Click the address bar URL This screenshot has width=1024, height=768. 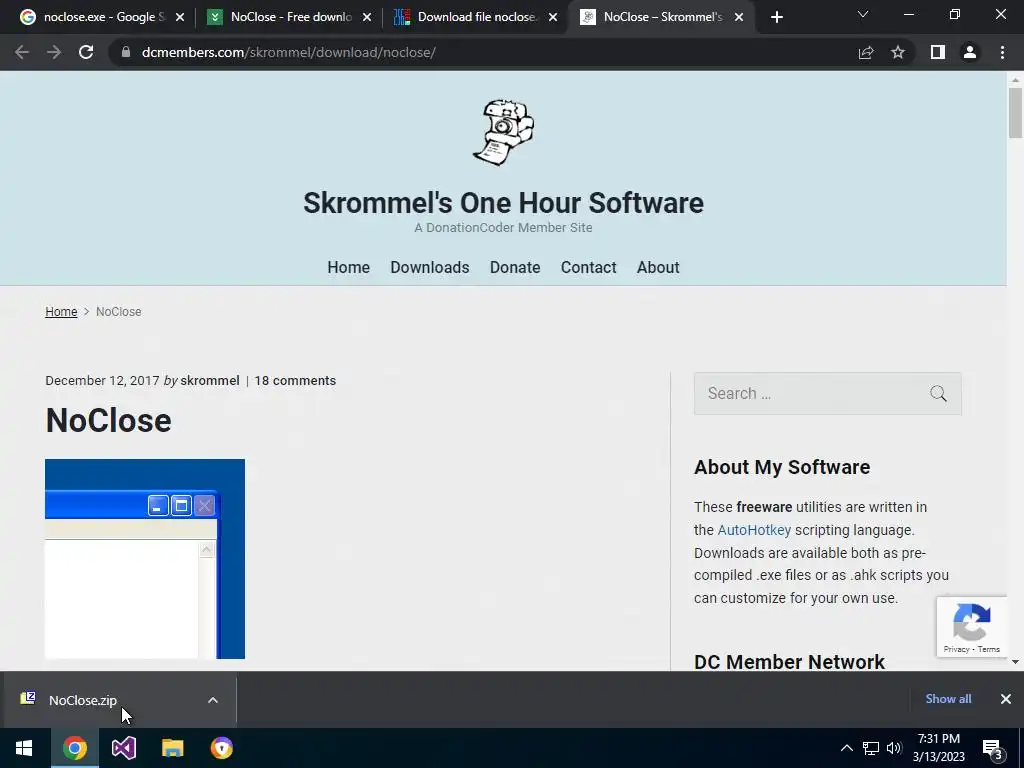(289, 52)
